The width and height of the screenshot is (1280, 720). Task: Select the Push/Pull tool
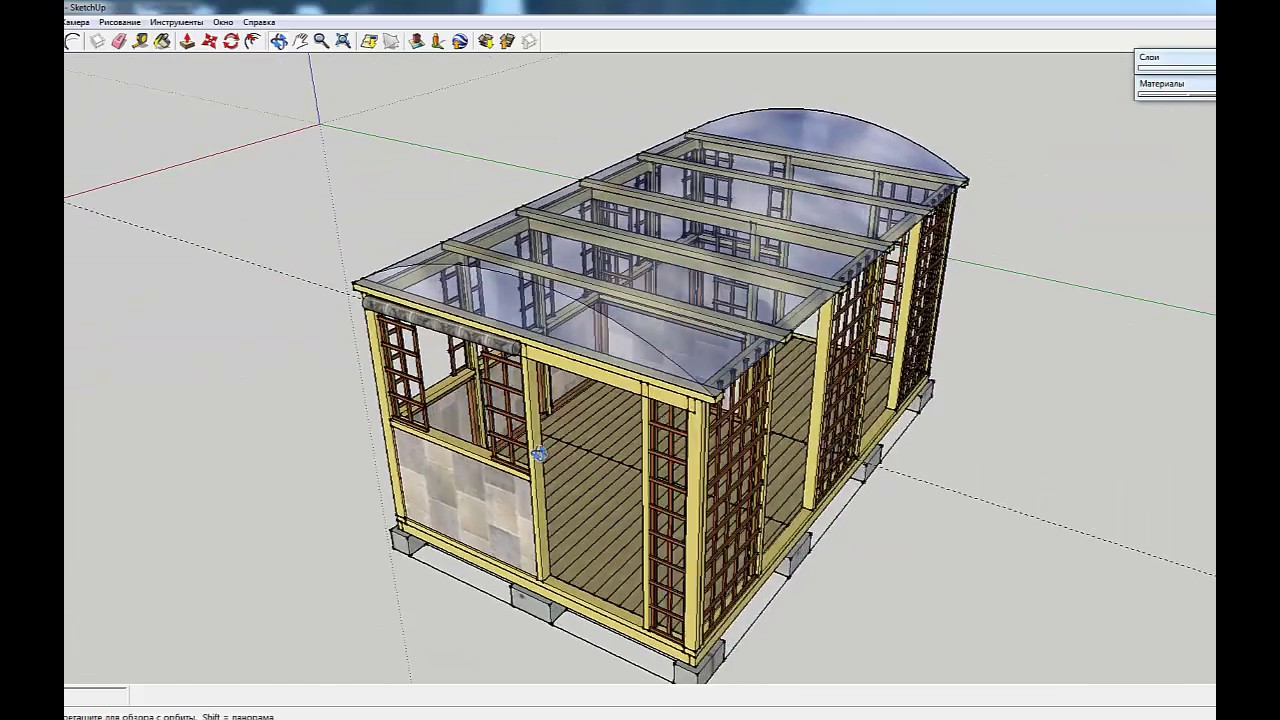[x=187, y=41]
